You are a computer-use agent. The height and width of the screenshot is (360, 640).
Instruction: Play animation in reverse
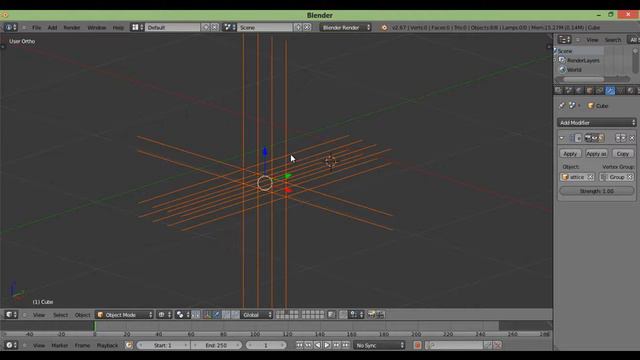tap(318, 345)
